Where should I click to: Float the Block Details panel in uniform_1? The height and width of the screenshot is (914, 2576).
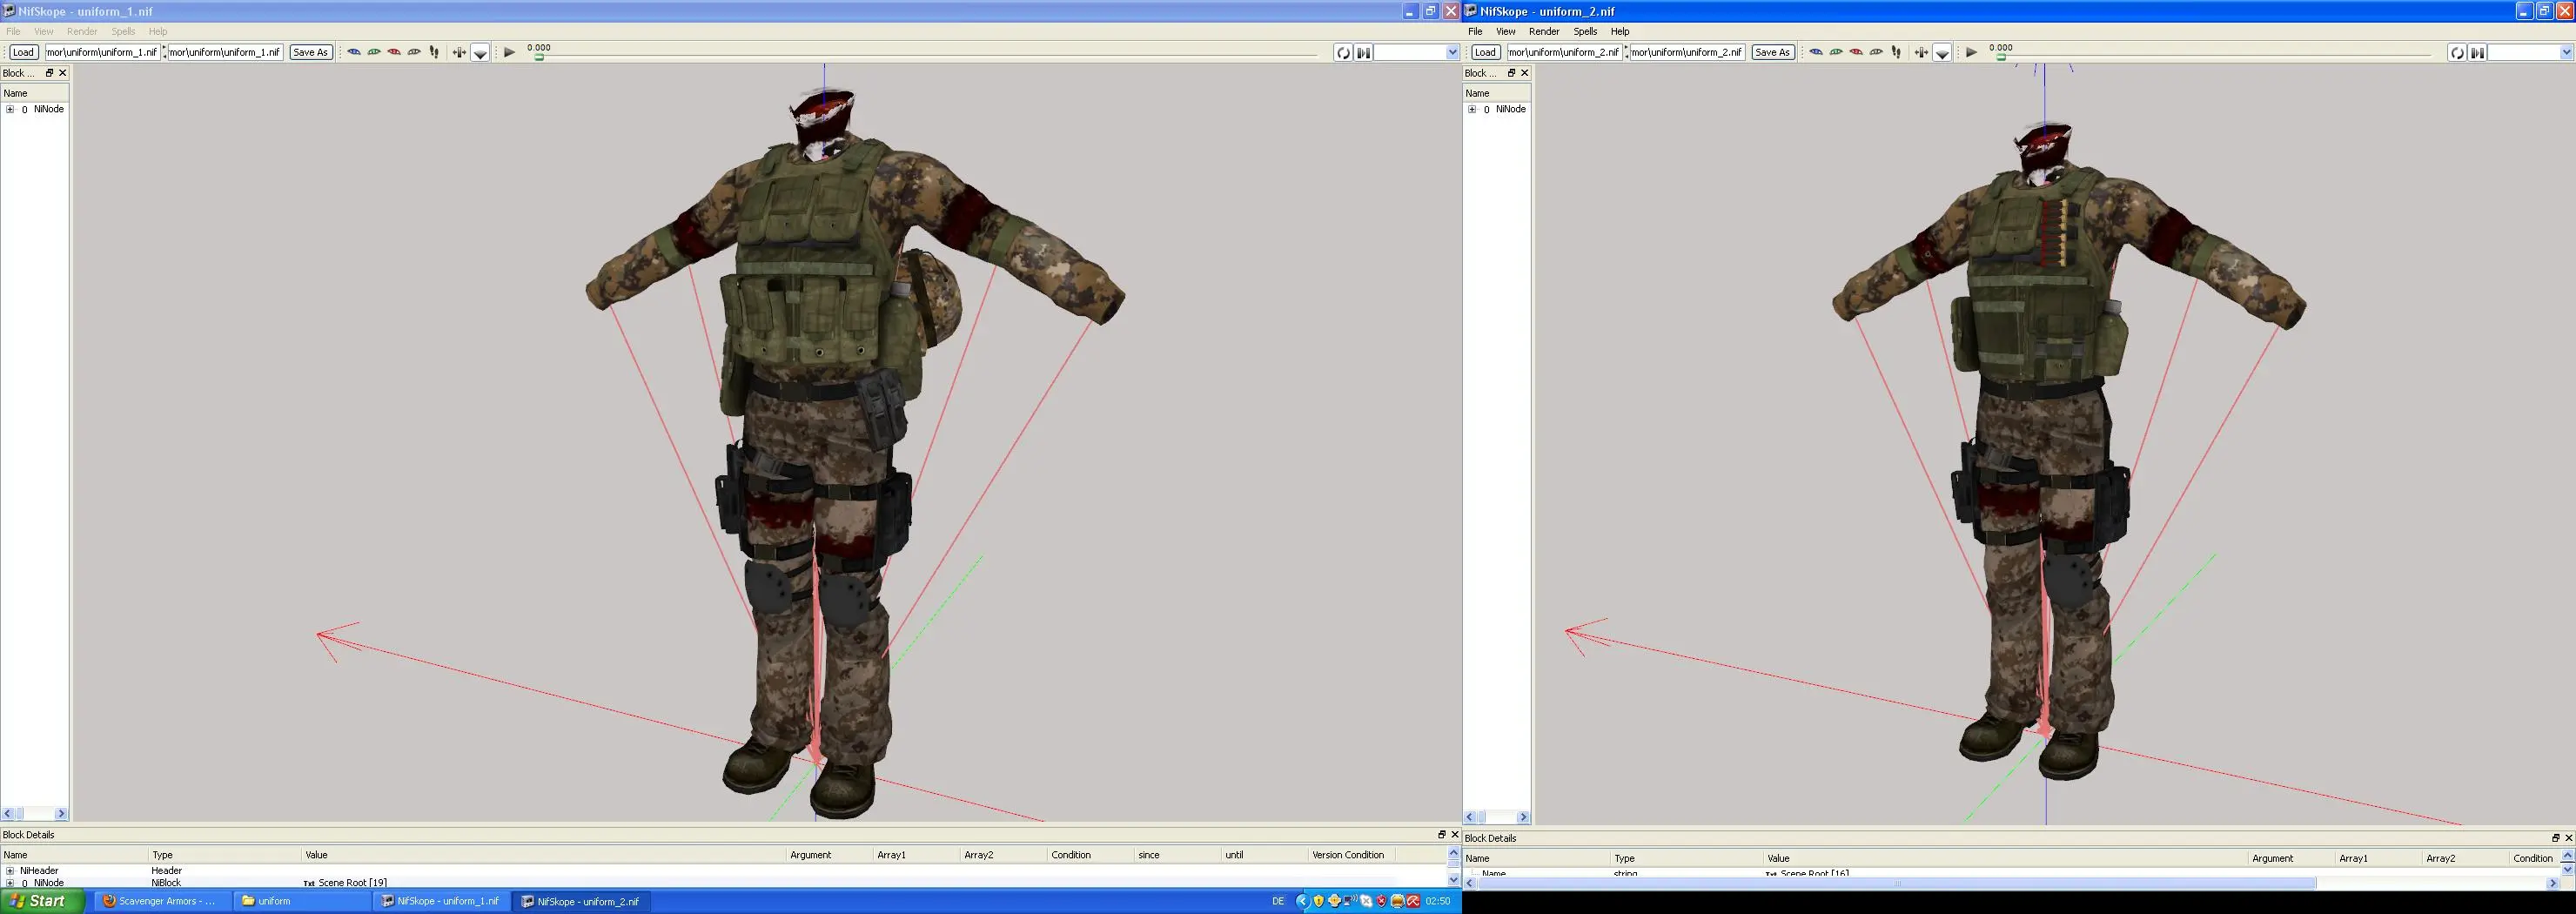tap(1441, 834)
